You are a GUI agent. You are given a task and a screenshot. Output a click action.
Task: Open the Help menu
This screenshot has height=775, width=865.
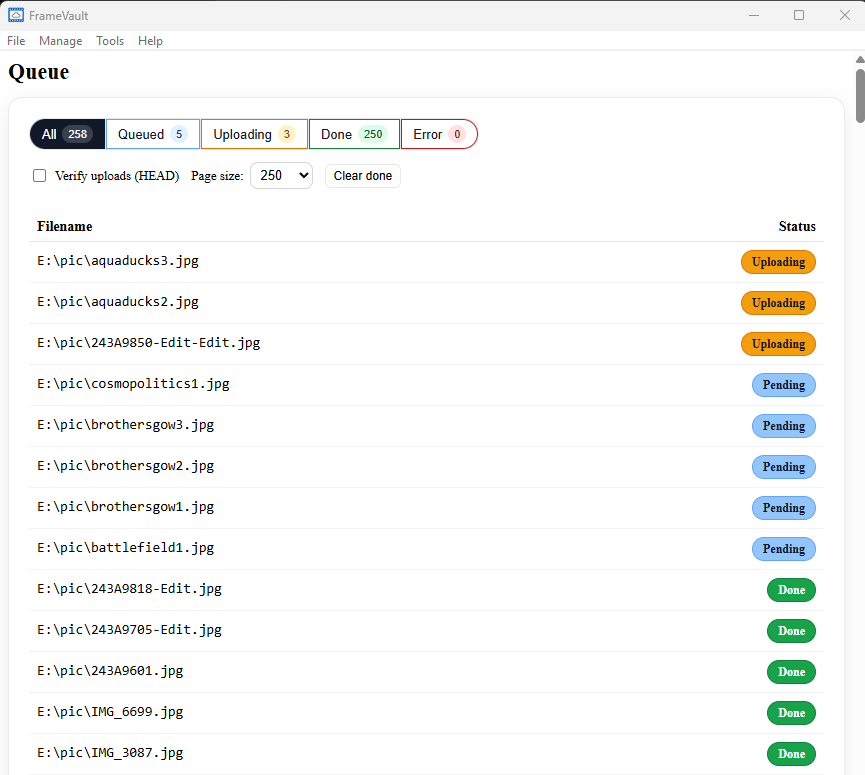150,41
